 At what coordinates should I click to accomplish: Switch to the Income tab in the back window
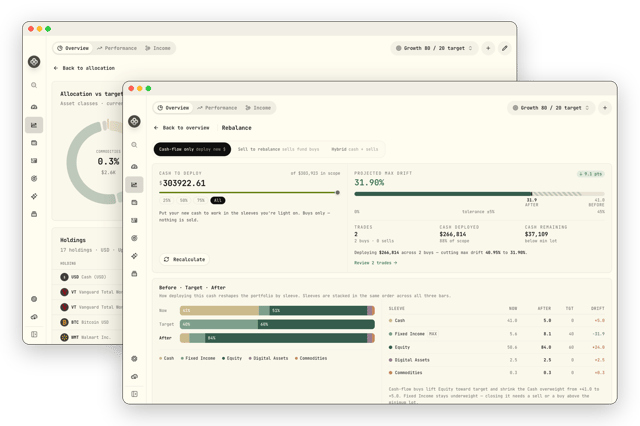(x=158, y=48)
